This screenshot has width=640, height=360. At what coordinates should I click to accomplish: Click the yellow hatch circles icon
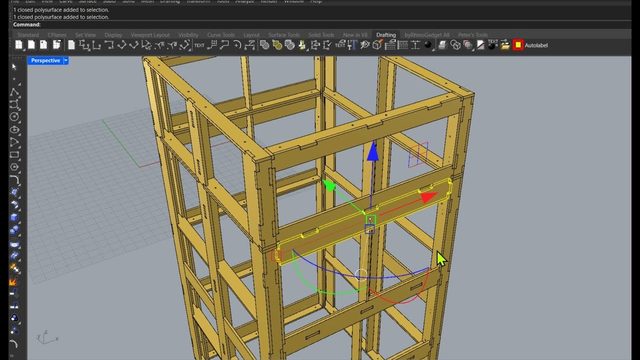coord(277,45)
